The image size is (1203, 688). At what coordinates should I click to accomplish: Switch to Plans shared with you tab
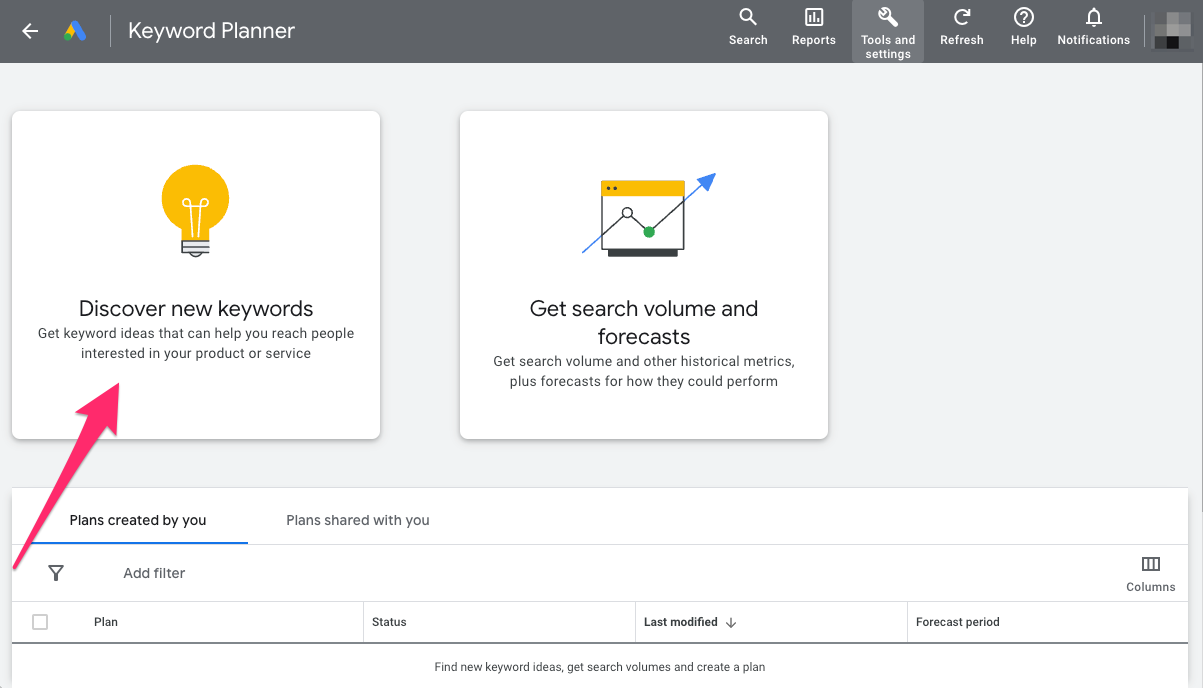[358, 520]
